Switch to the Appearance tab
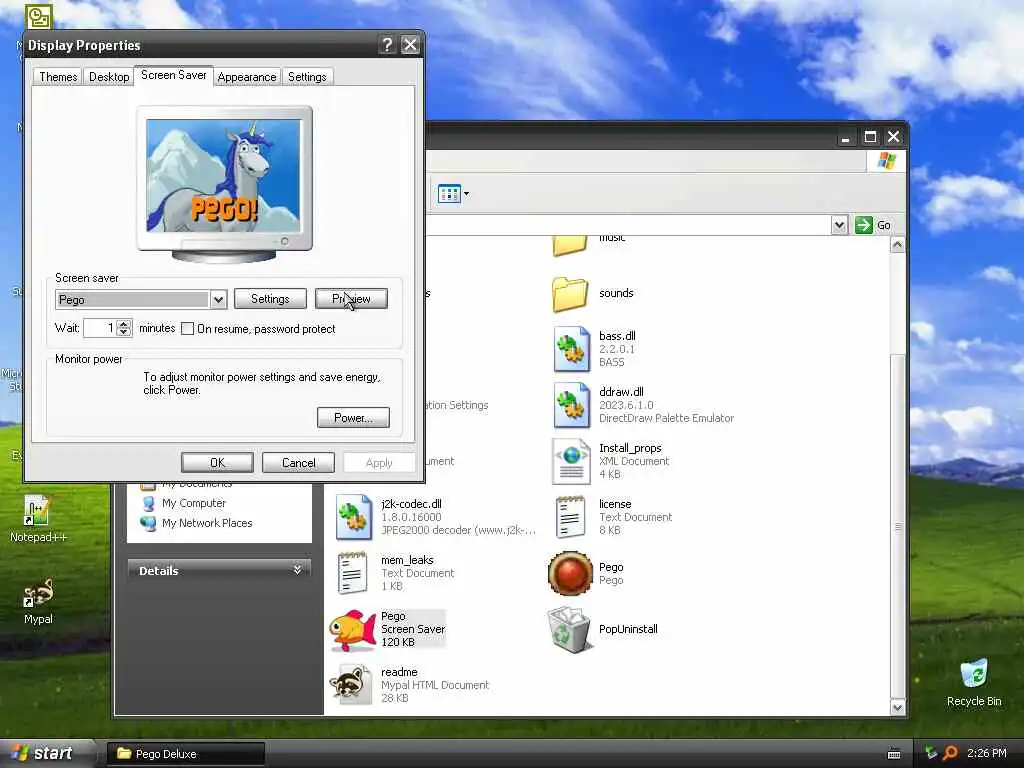Viewport: 1024px width, 768px height. click(247, 77)
